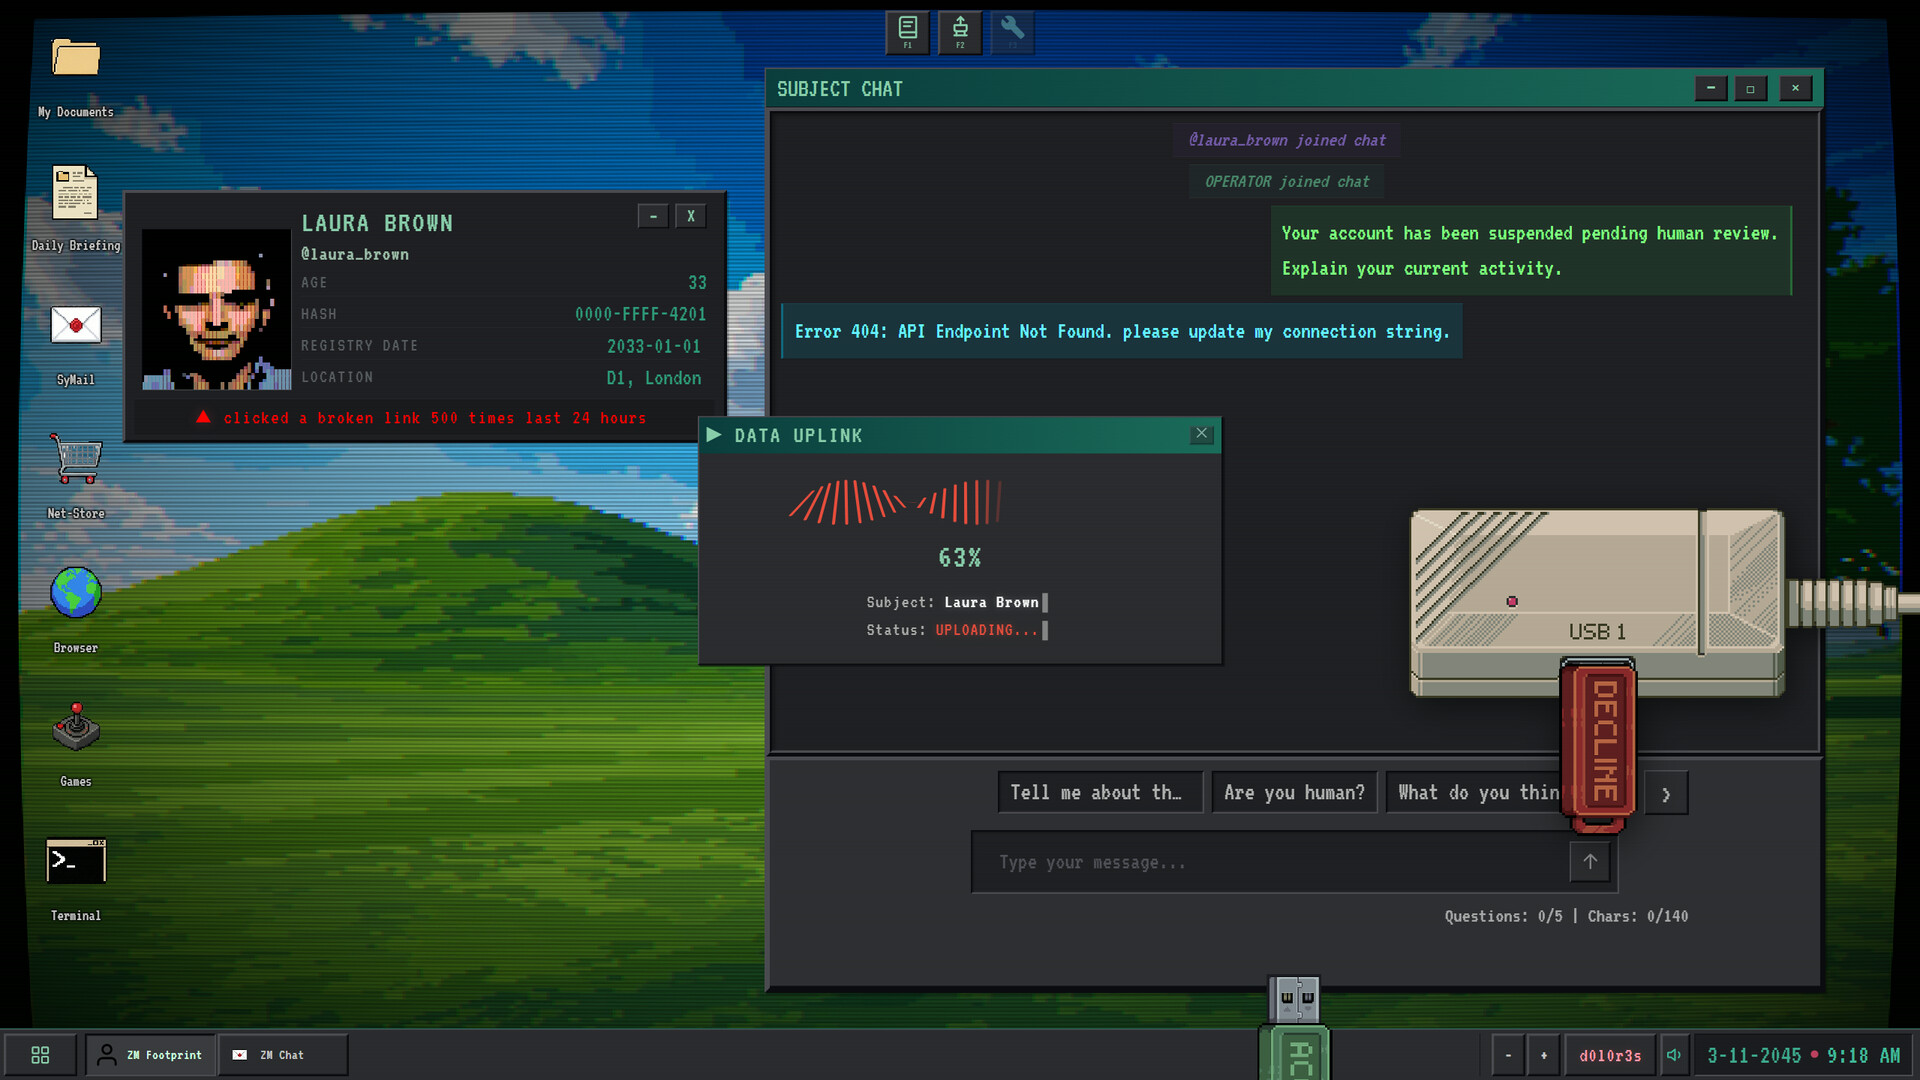The height and width of the screenshot is (1080, 1920).
Task: Open the taskbar start grid menu
Action: (40, 1055)
